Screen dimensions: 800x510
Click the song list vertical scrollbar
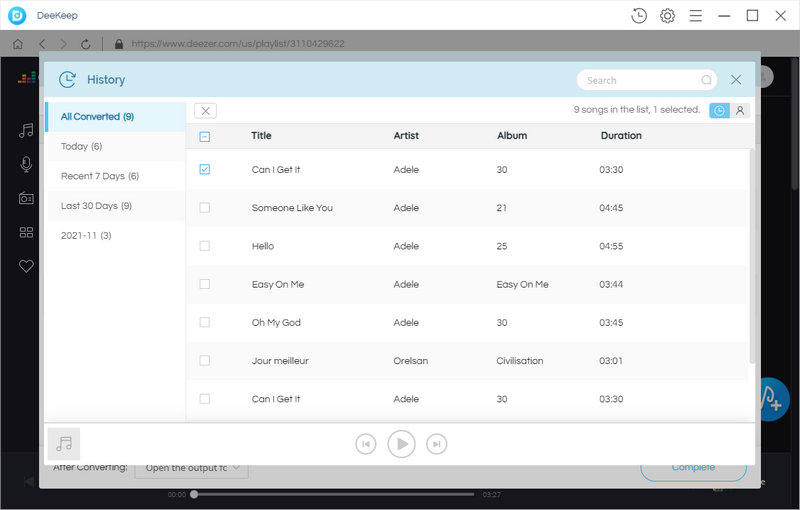click(x=752, y=256)
